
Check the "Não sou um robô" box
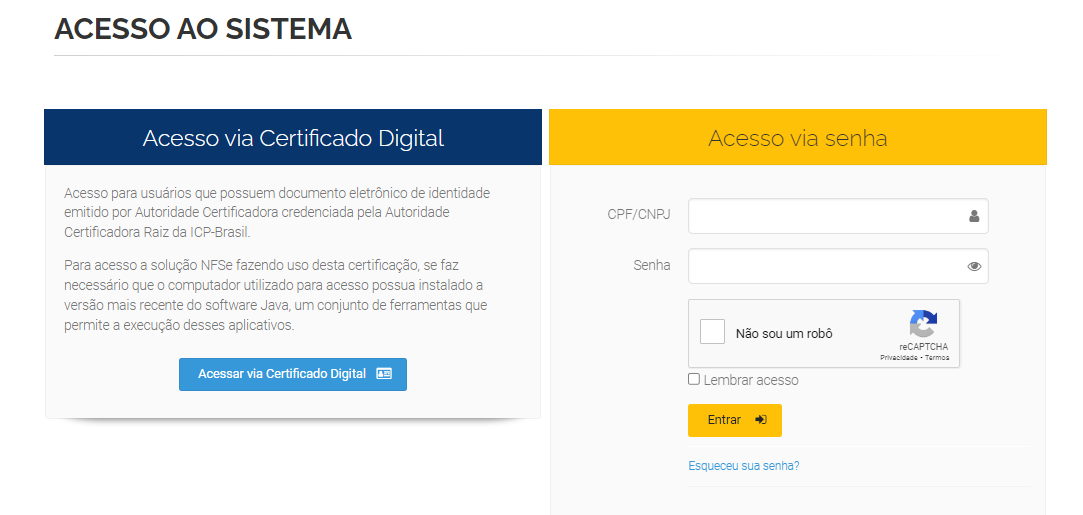712,331
